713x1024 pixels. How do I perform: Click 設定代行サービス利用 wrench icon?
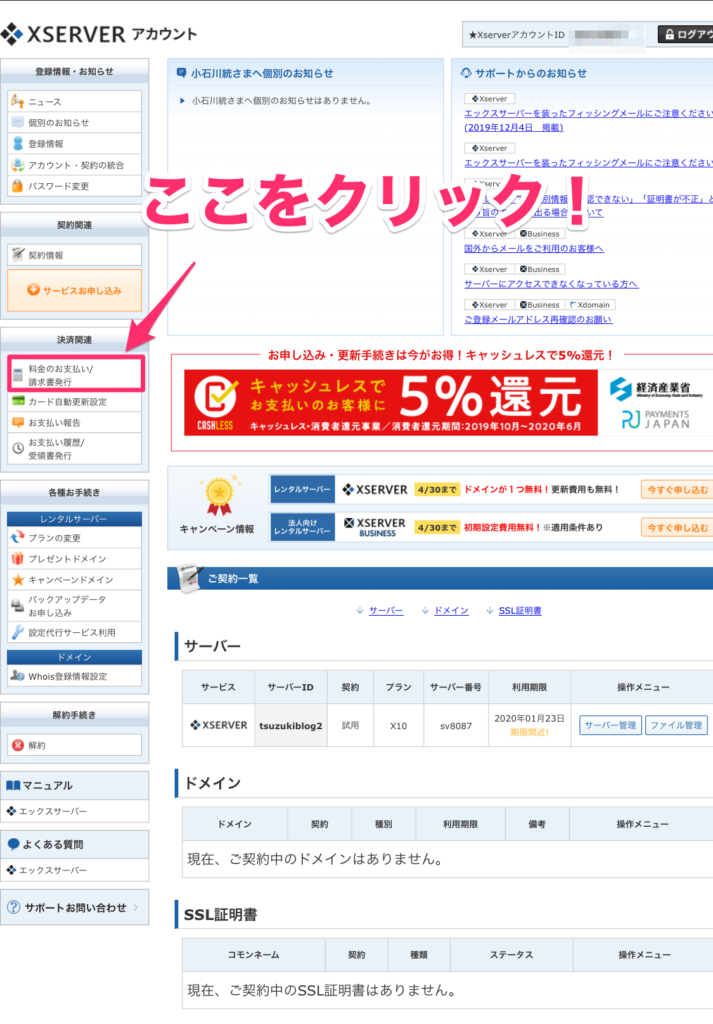coord(18,632)
